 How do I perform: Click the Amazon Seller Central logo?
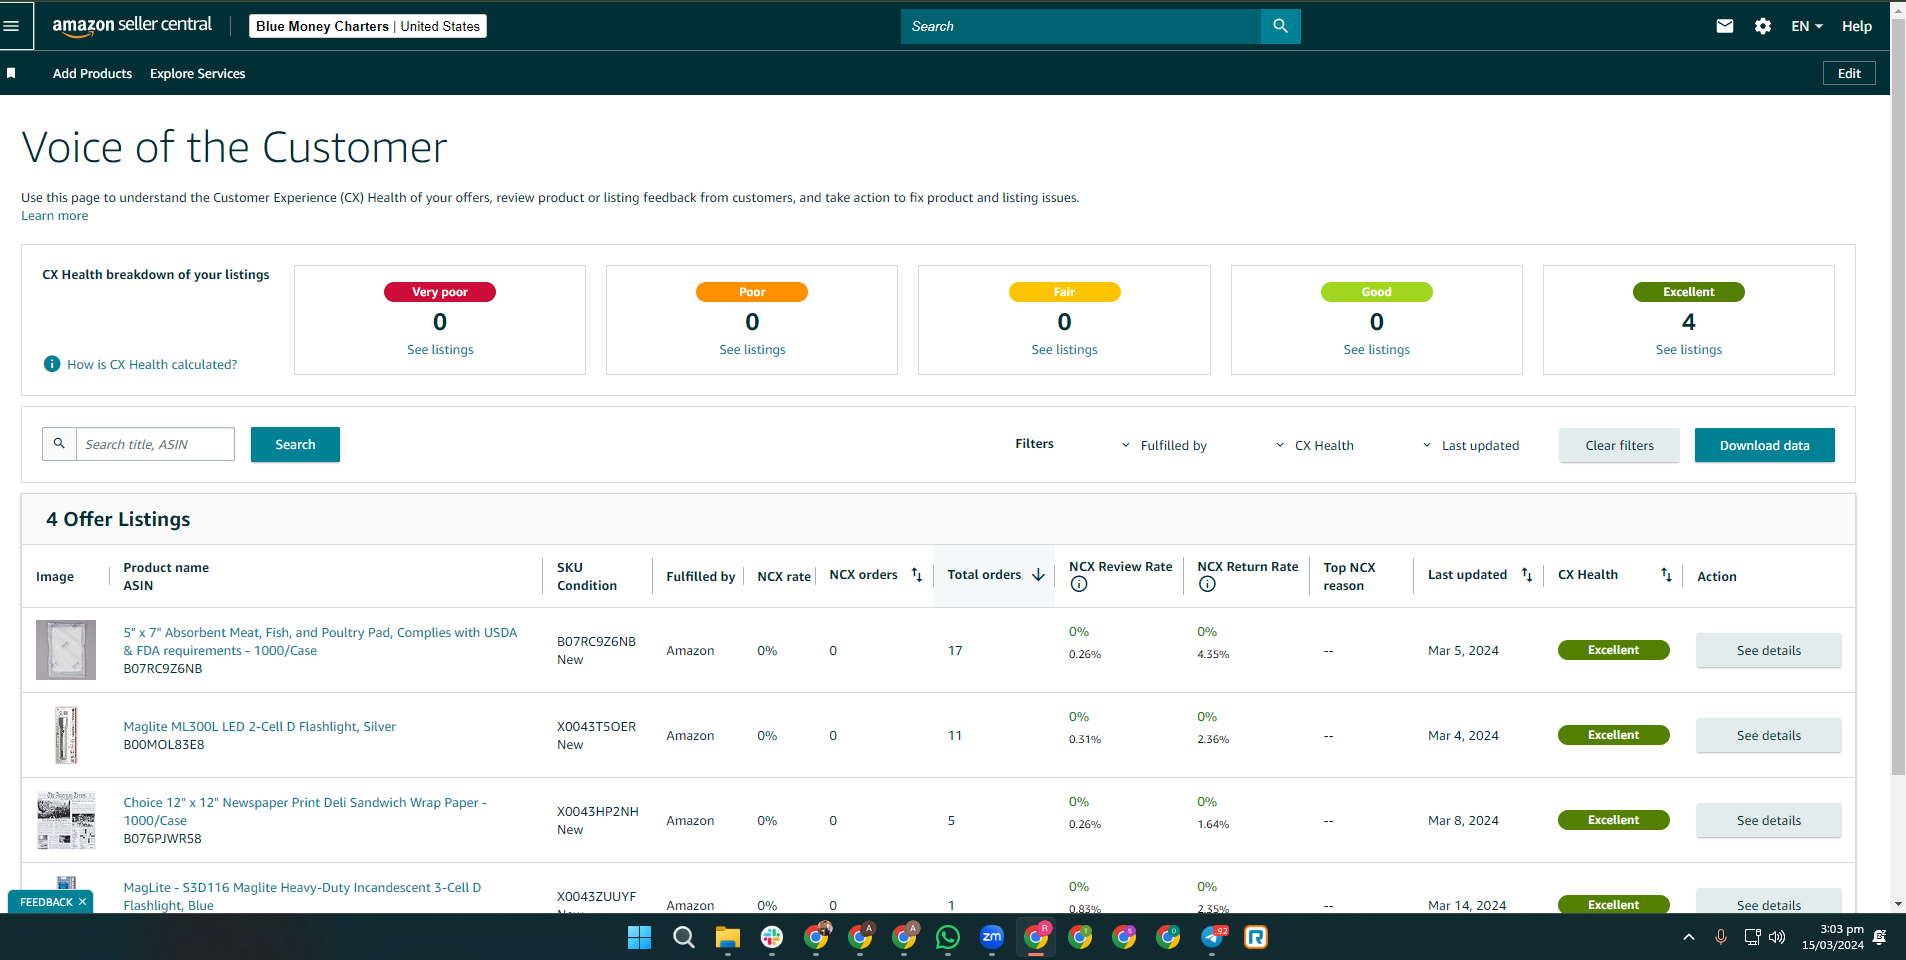(132, 26)
